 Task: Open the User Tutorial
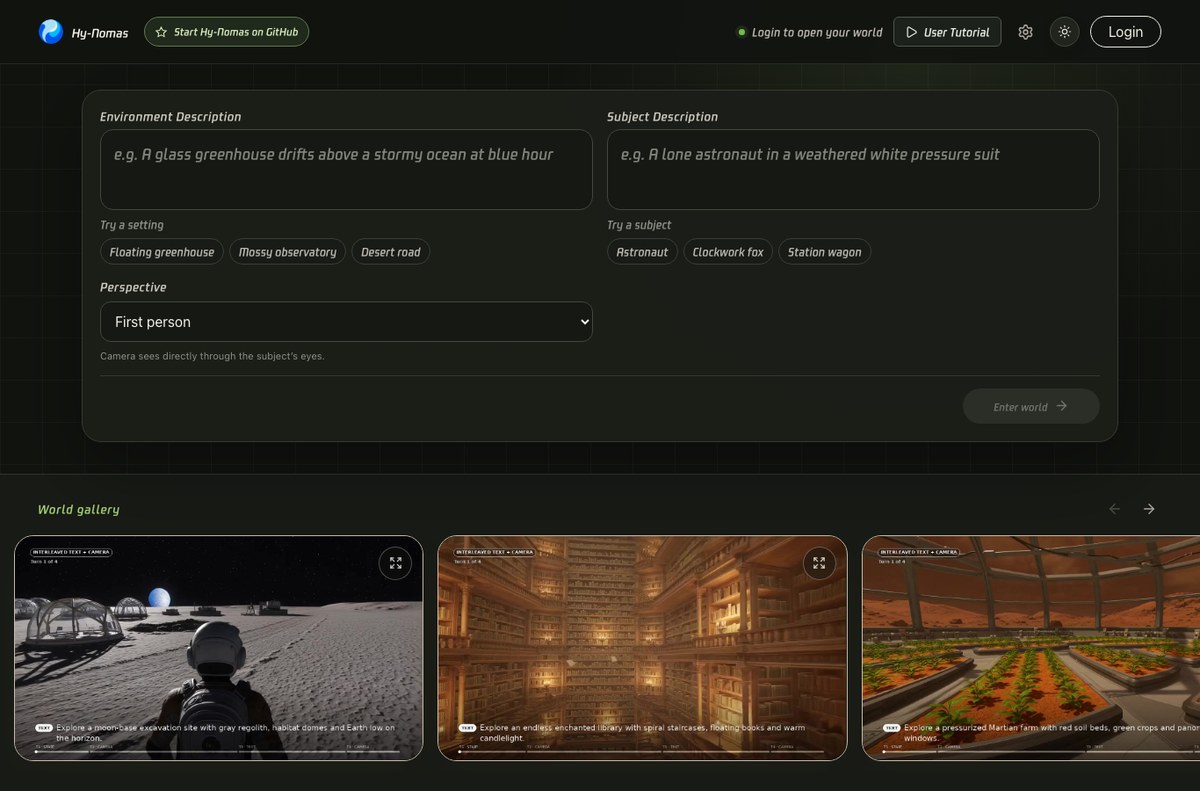pyautogui.click(x=947, y=32)
